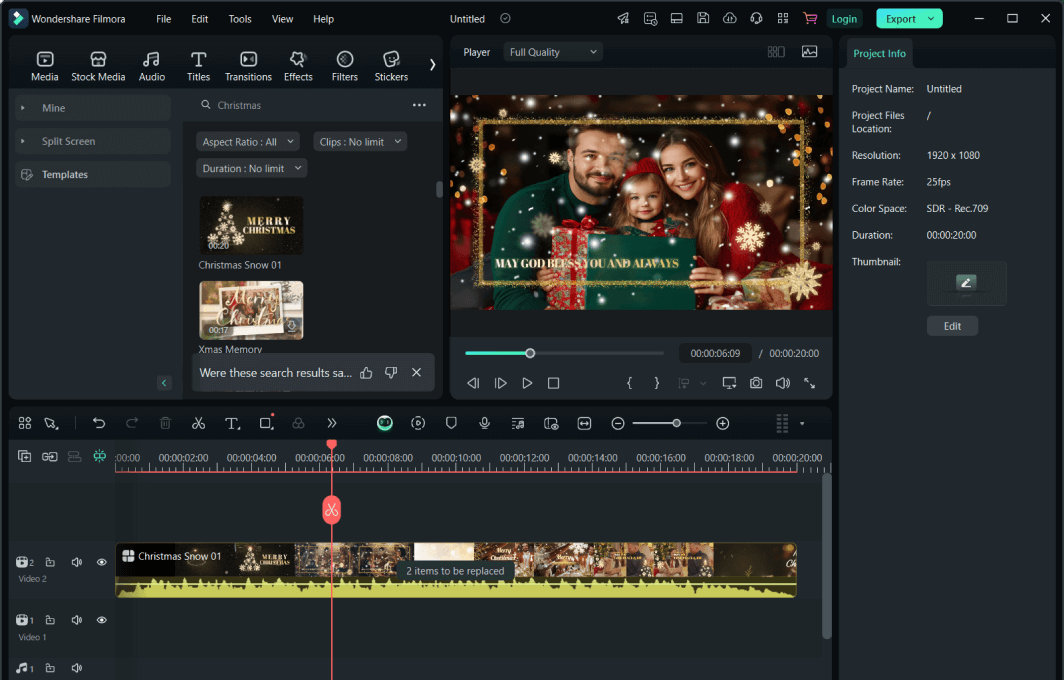Image resolution: width=1064 pixels, height=680 pixels.
Task: Zoom out the timeline with minus
Action: [x=618, y=423]
